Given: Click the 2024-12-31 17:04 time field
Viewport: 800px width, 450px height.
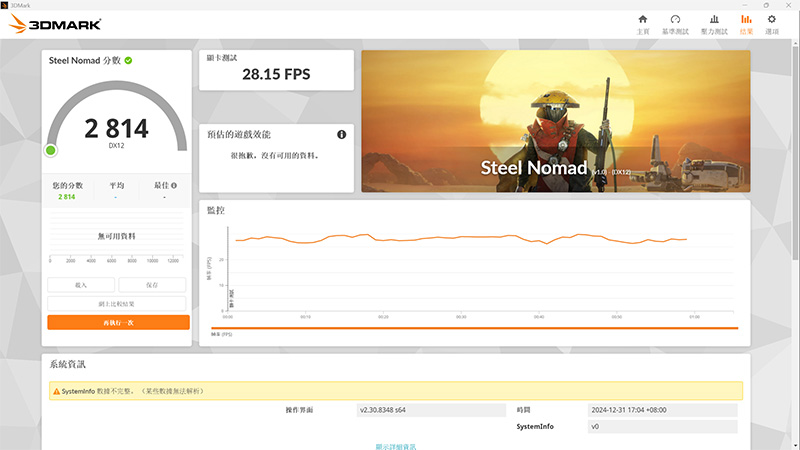Looking at the screenshot, I should [x=662, y=410].
